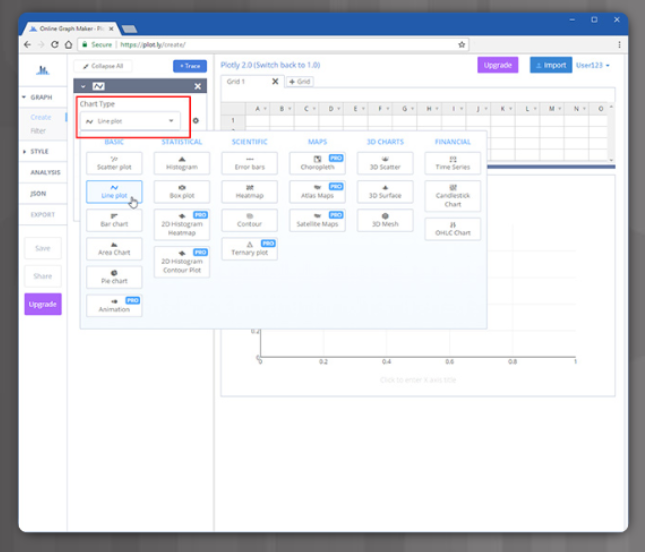Open column H header dropdown

(437, 109)
